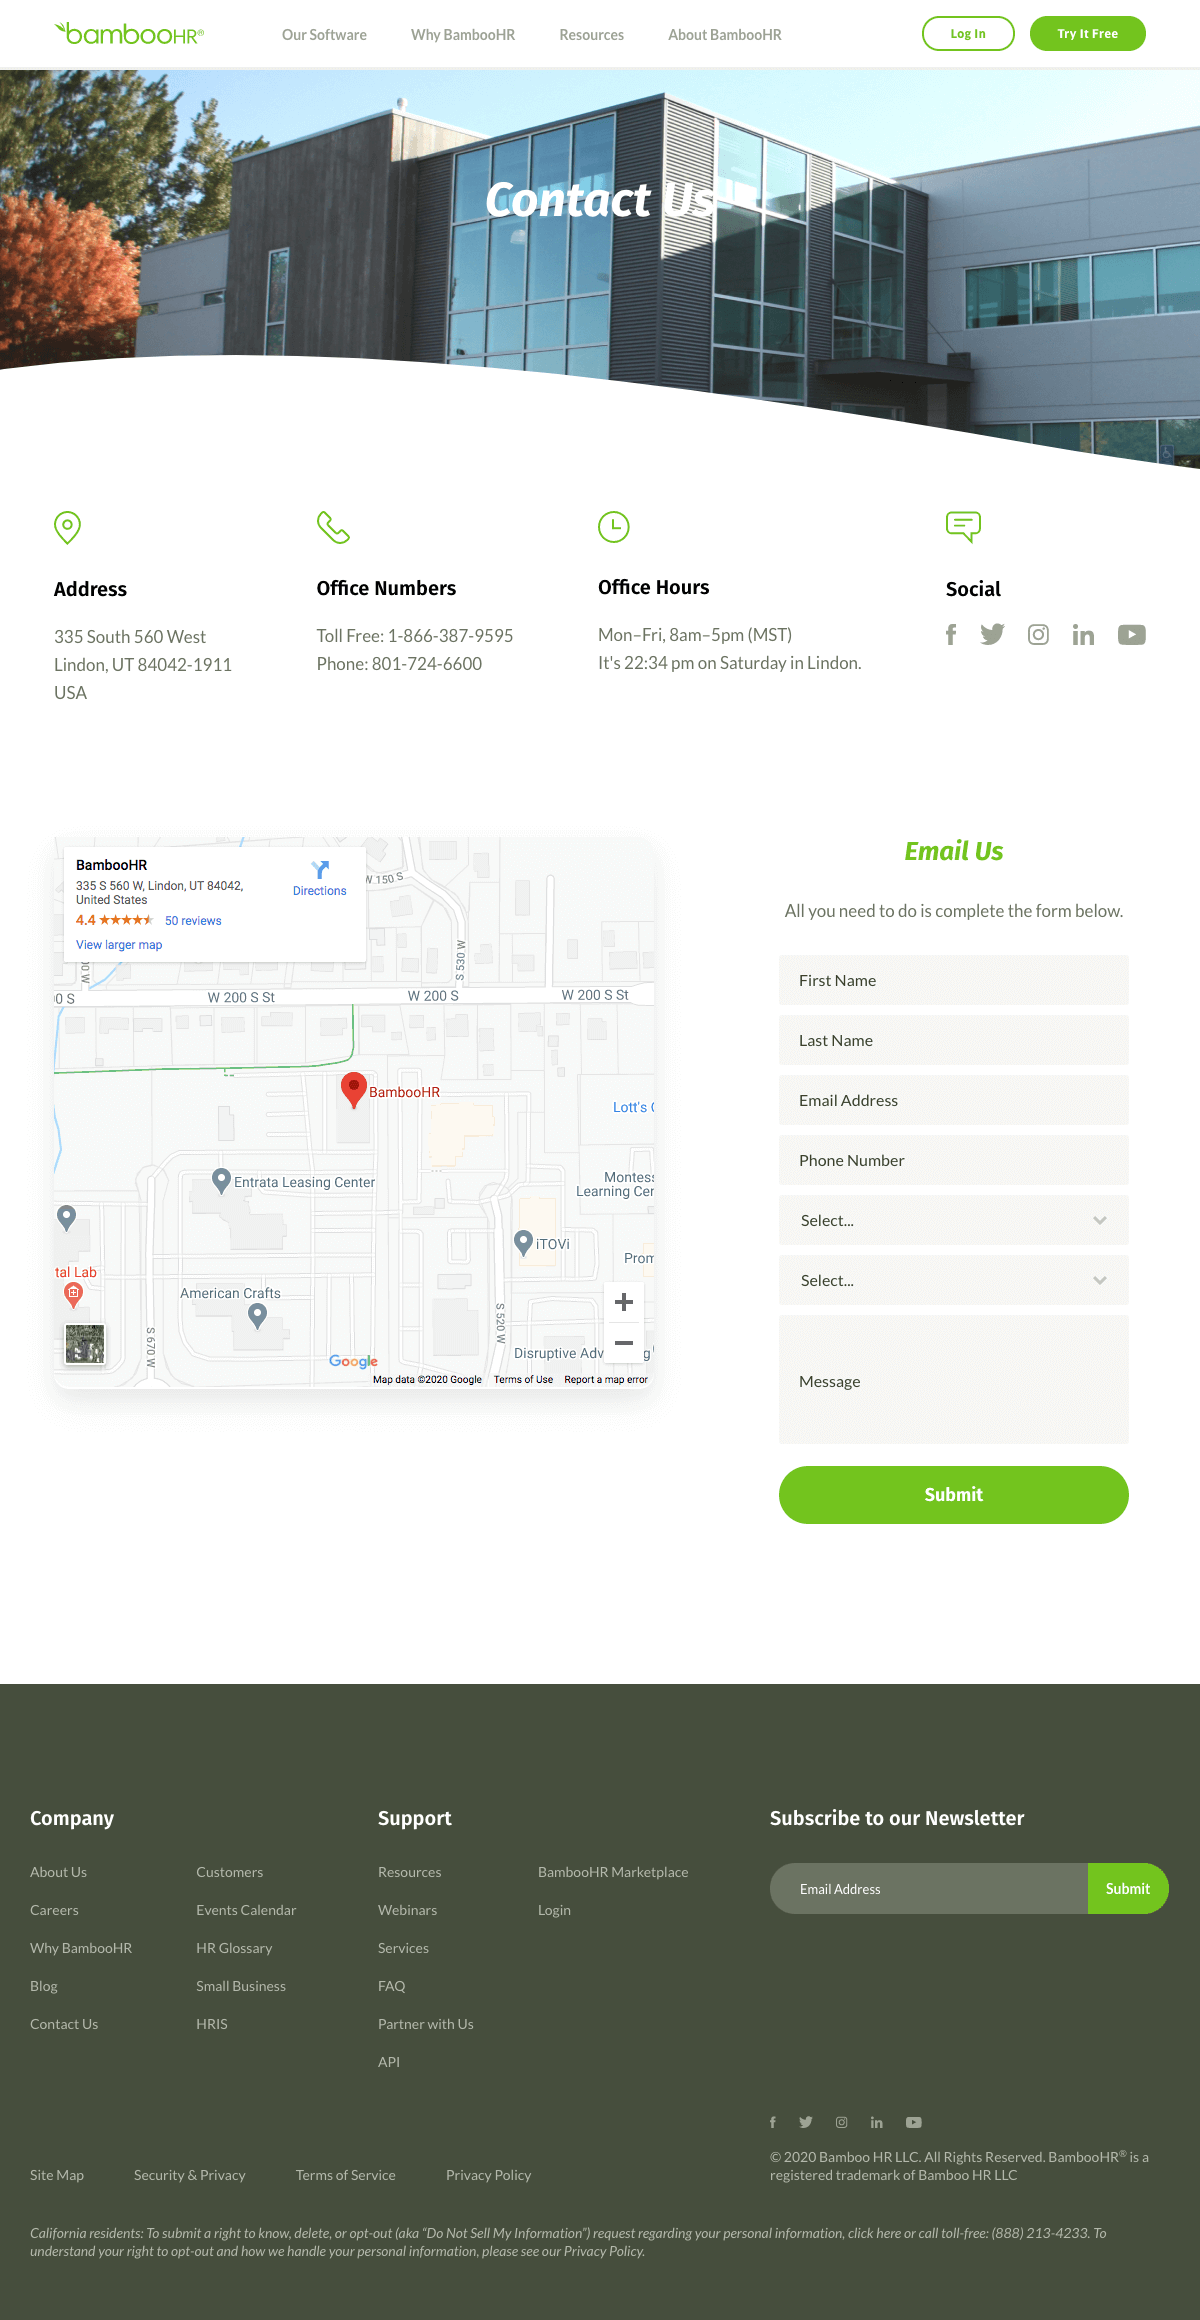Focus the Last Name field

coord(954,1040)
